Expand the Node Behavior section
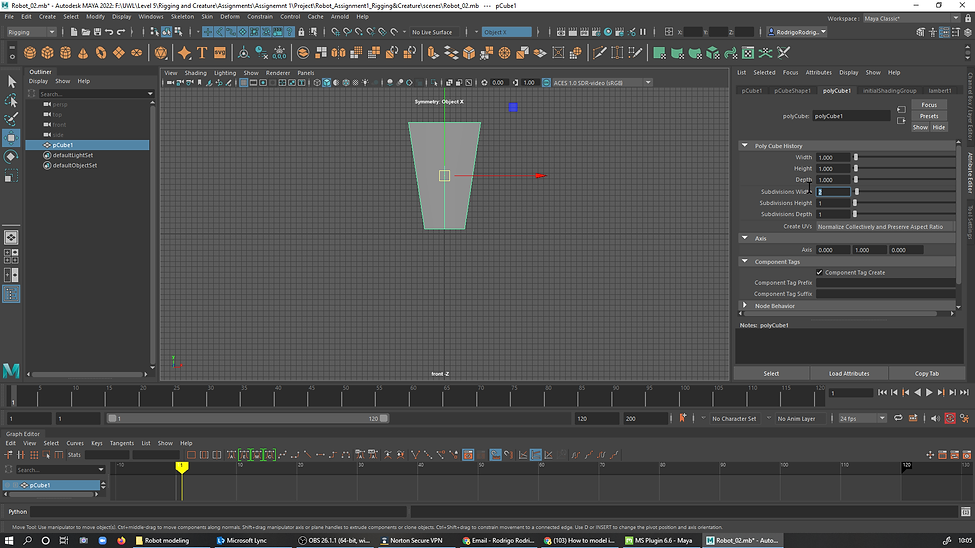 [x=744, y=306]
